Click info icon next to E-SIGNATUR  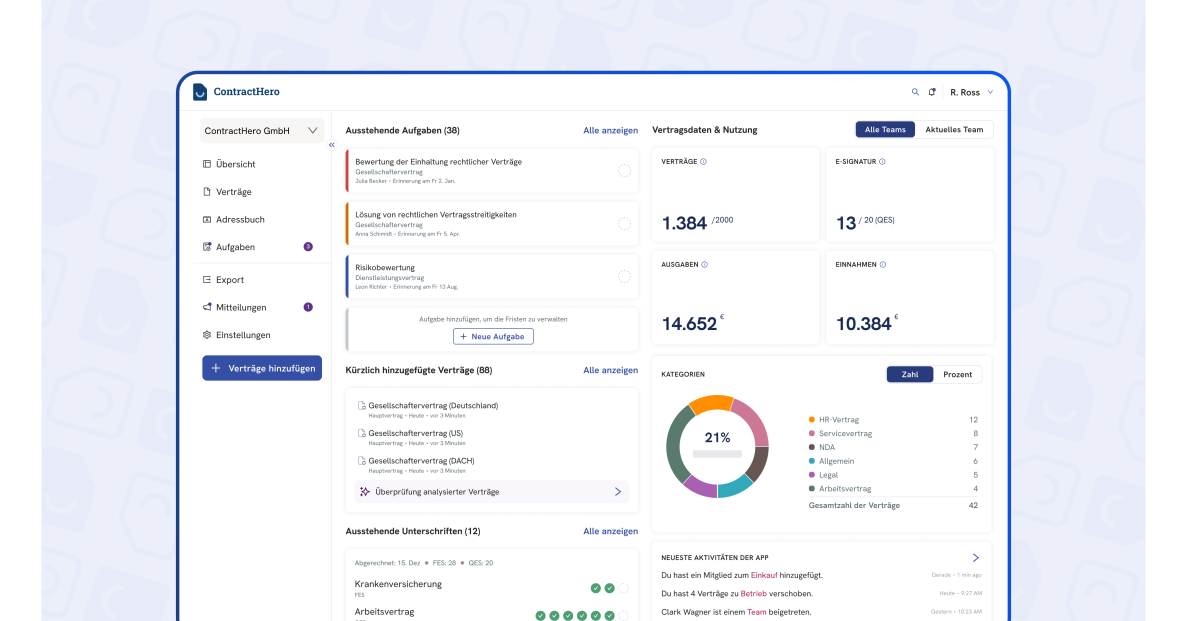tap(882, 161)
